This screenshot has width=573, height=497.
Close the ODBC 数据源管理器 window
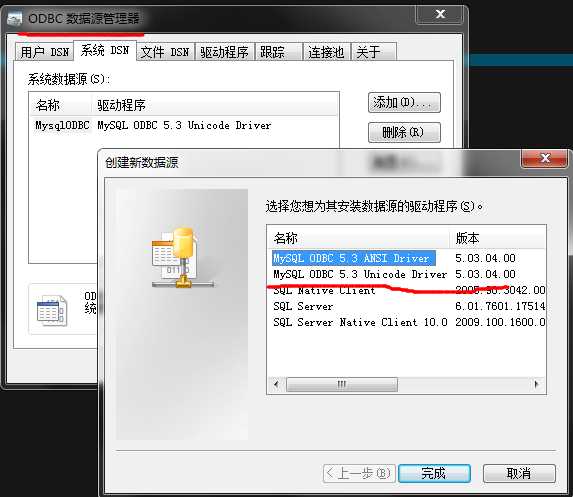440,14
